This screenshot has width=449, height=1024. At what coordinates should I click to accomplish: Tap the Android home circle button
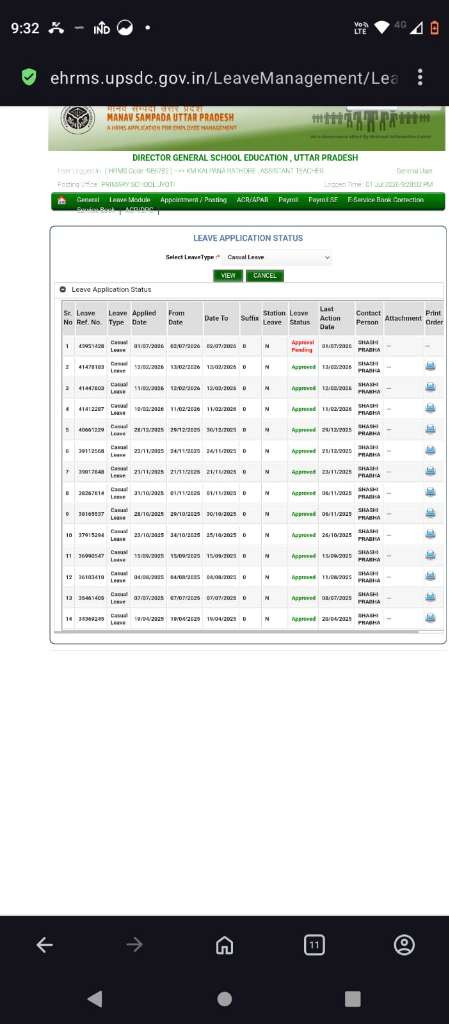pyautogui.click(x=224, y=999)
